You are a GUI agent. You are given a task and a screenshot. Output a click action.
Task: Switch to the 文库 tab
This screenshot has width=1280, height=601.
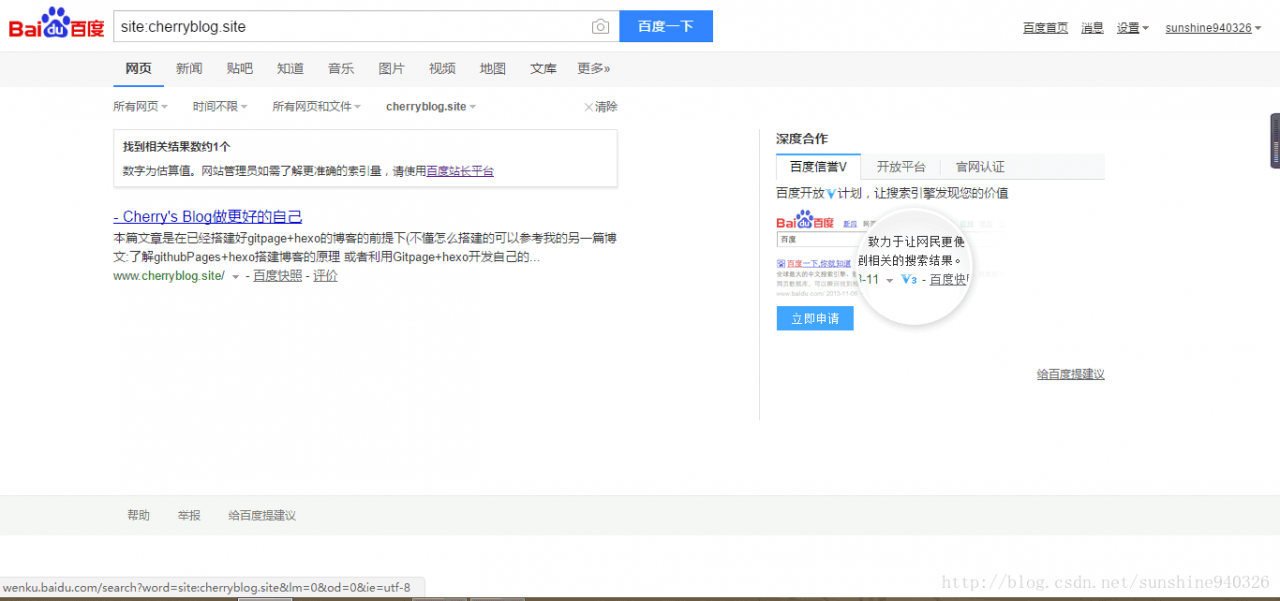544,69
